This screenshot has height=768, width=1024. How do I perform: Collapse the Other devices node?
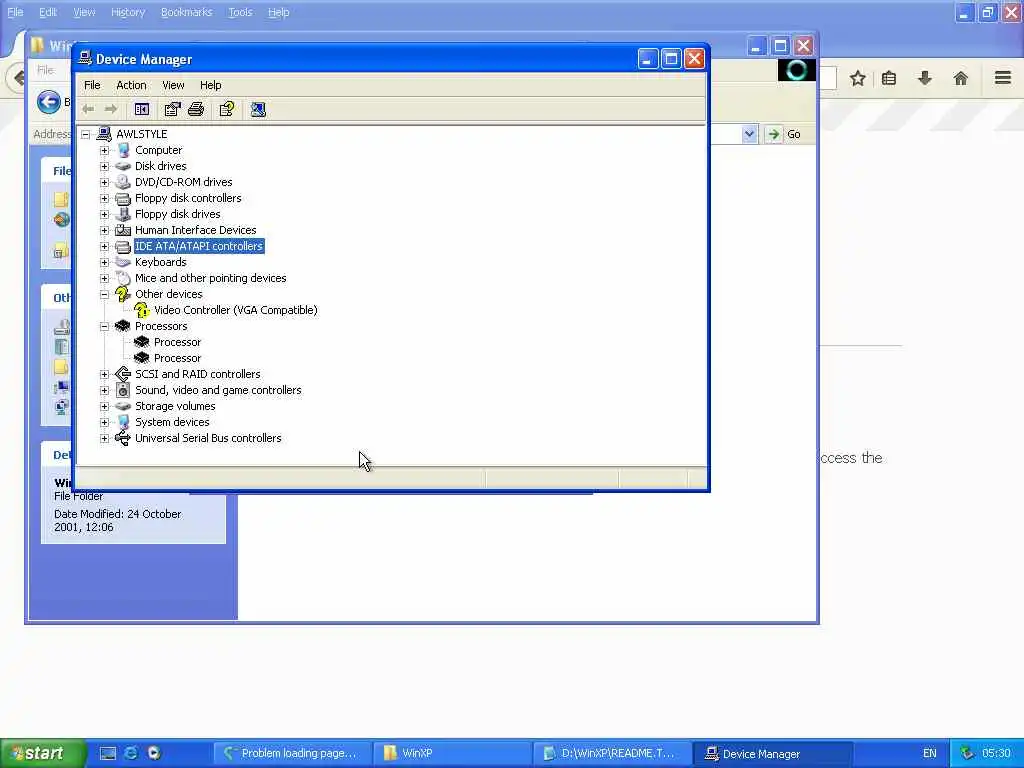click(x=104, y=294)
